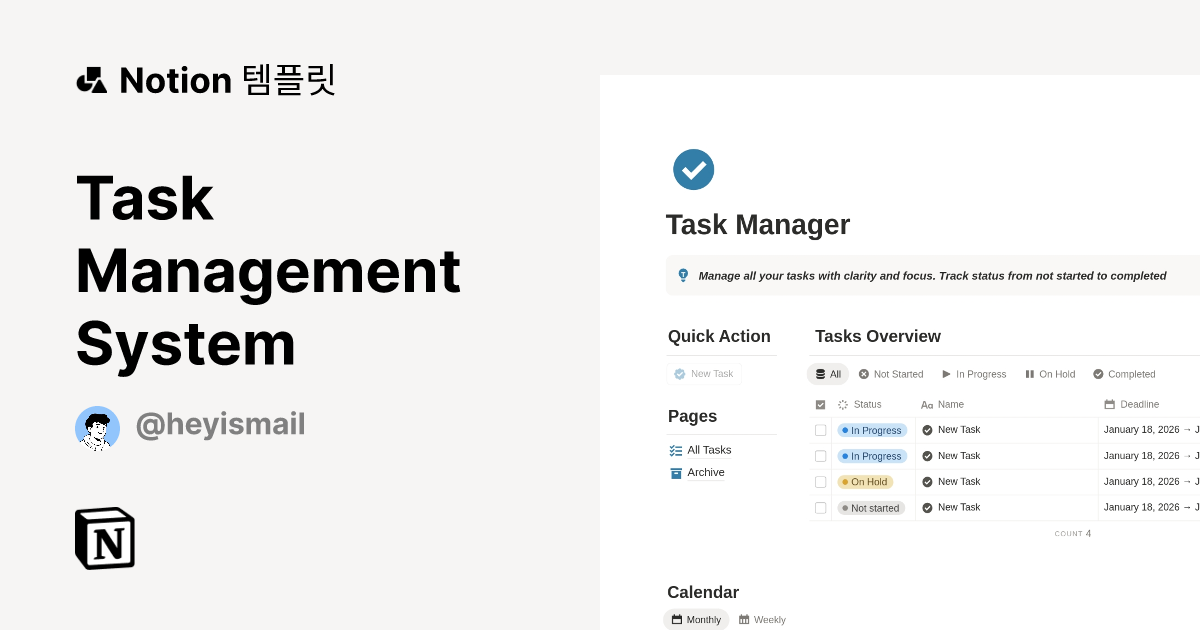Open the On Hold status tag selector
The height and width of the screenshot is (630, 1200).
point(865,482)
